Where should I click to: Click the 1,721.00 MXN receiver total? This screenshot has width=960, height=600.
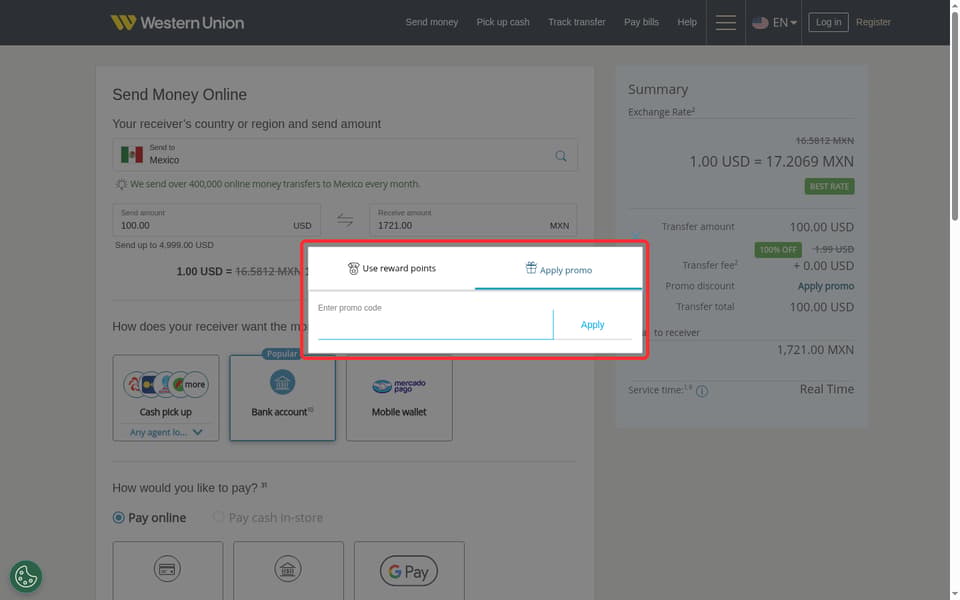coord(815,350)
